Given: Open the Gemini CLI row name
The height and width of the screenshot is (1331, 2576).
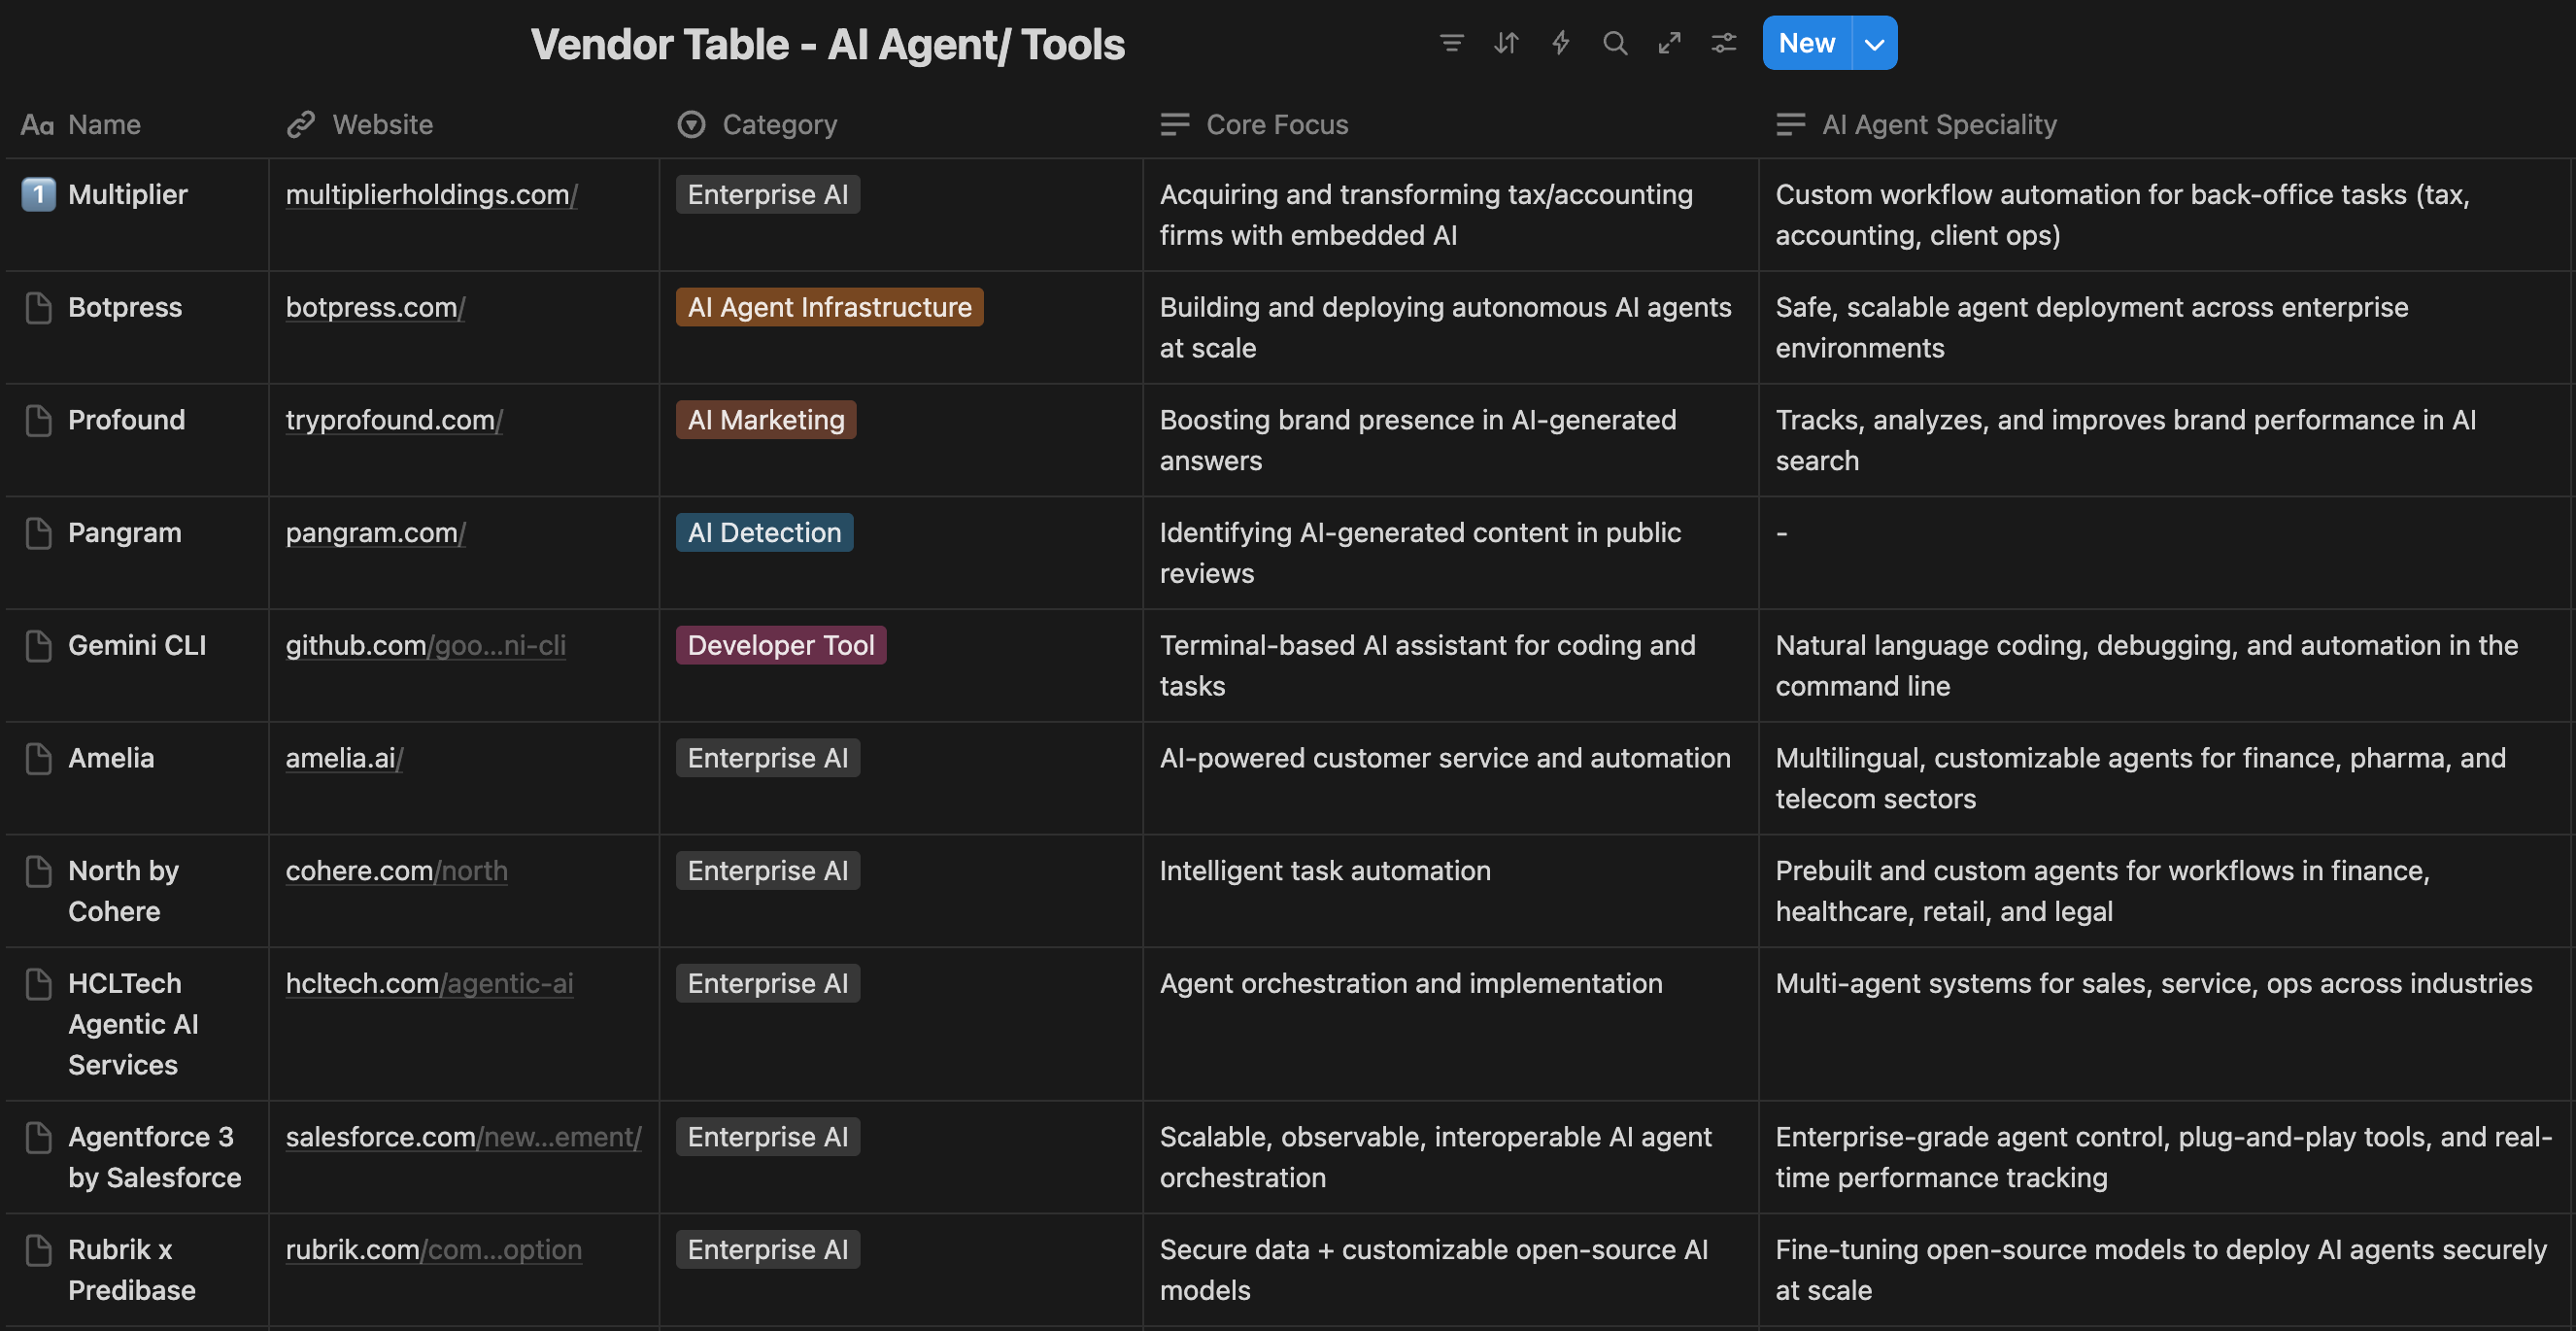Looking at the screenshot, I should [x=137, y=645].
